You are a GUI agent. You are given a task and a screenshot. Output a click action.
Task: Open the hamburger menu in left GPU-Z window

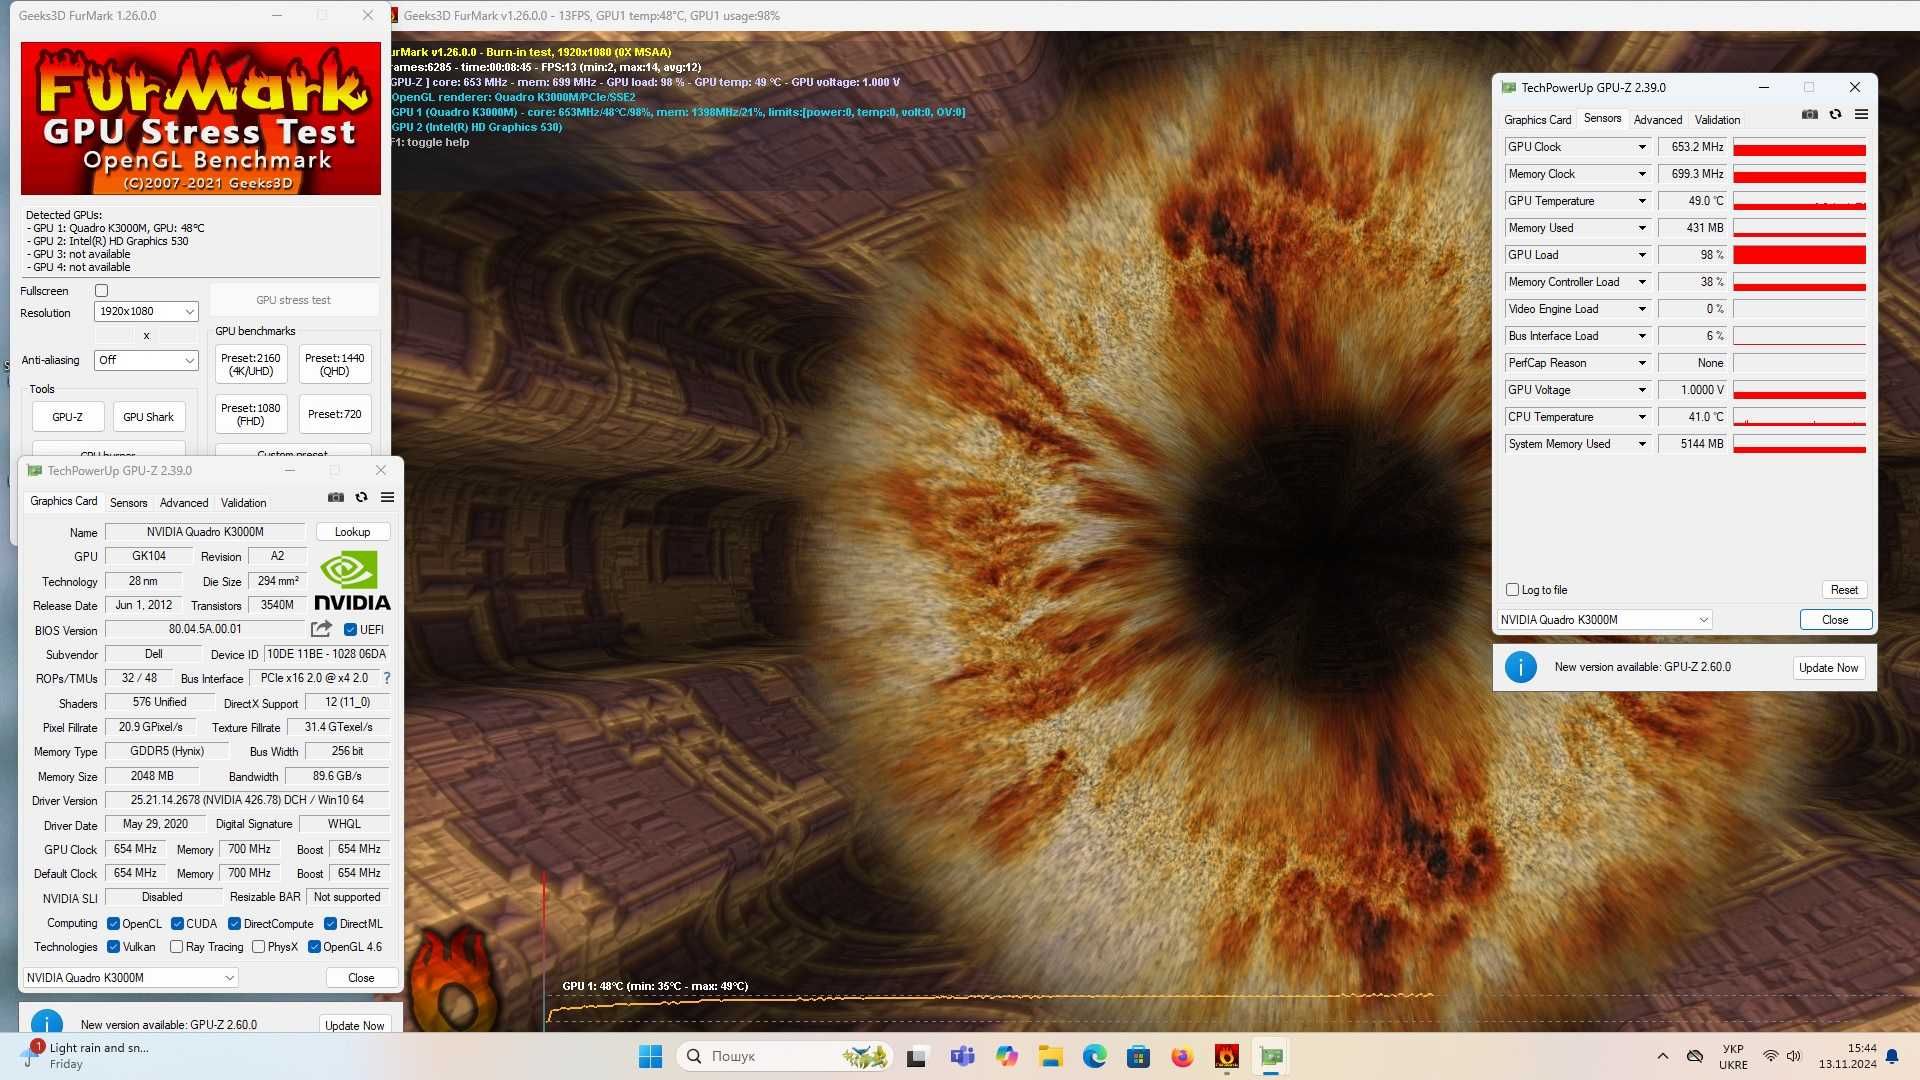(387, 498)
